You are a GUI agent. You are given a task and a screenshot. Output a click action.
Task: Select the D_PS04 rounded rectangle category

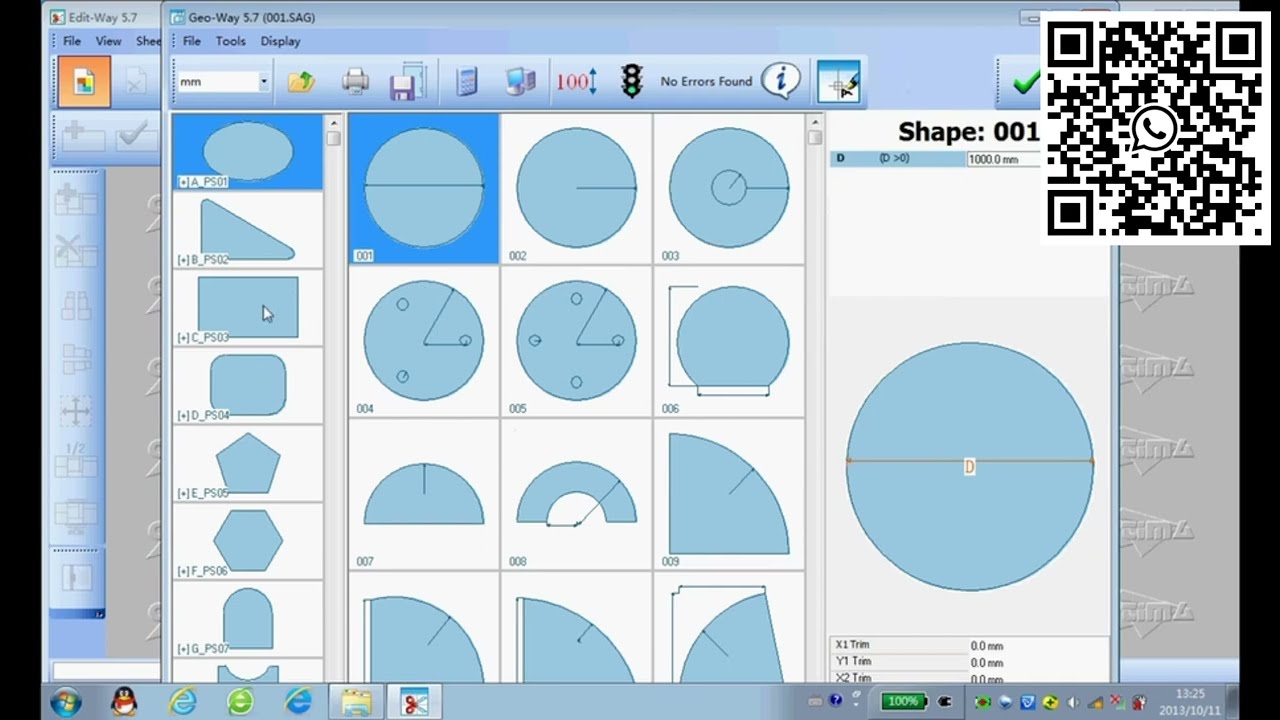click(x=248, y=386)
